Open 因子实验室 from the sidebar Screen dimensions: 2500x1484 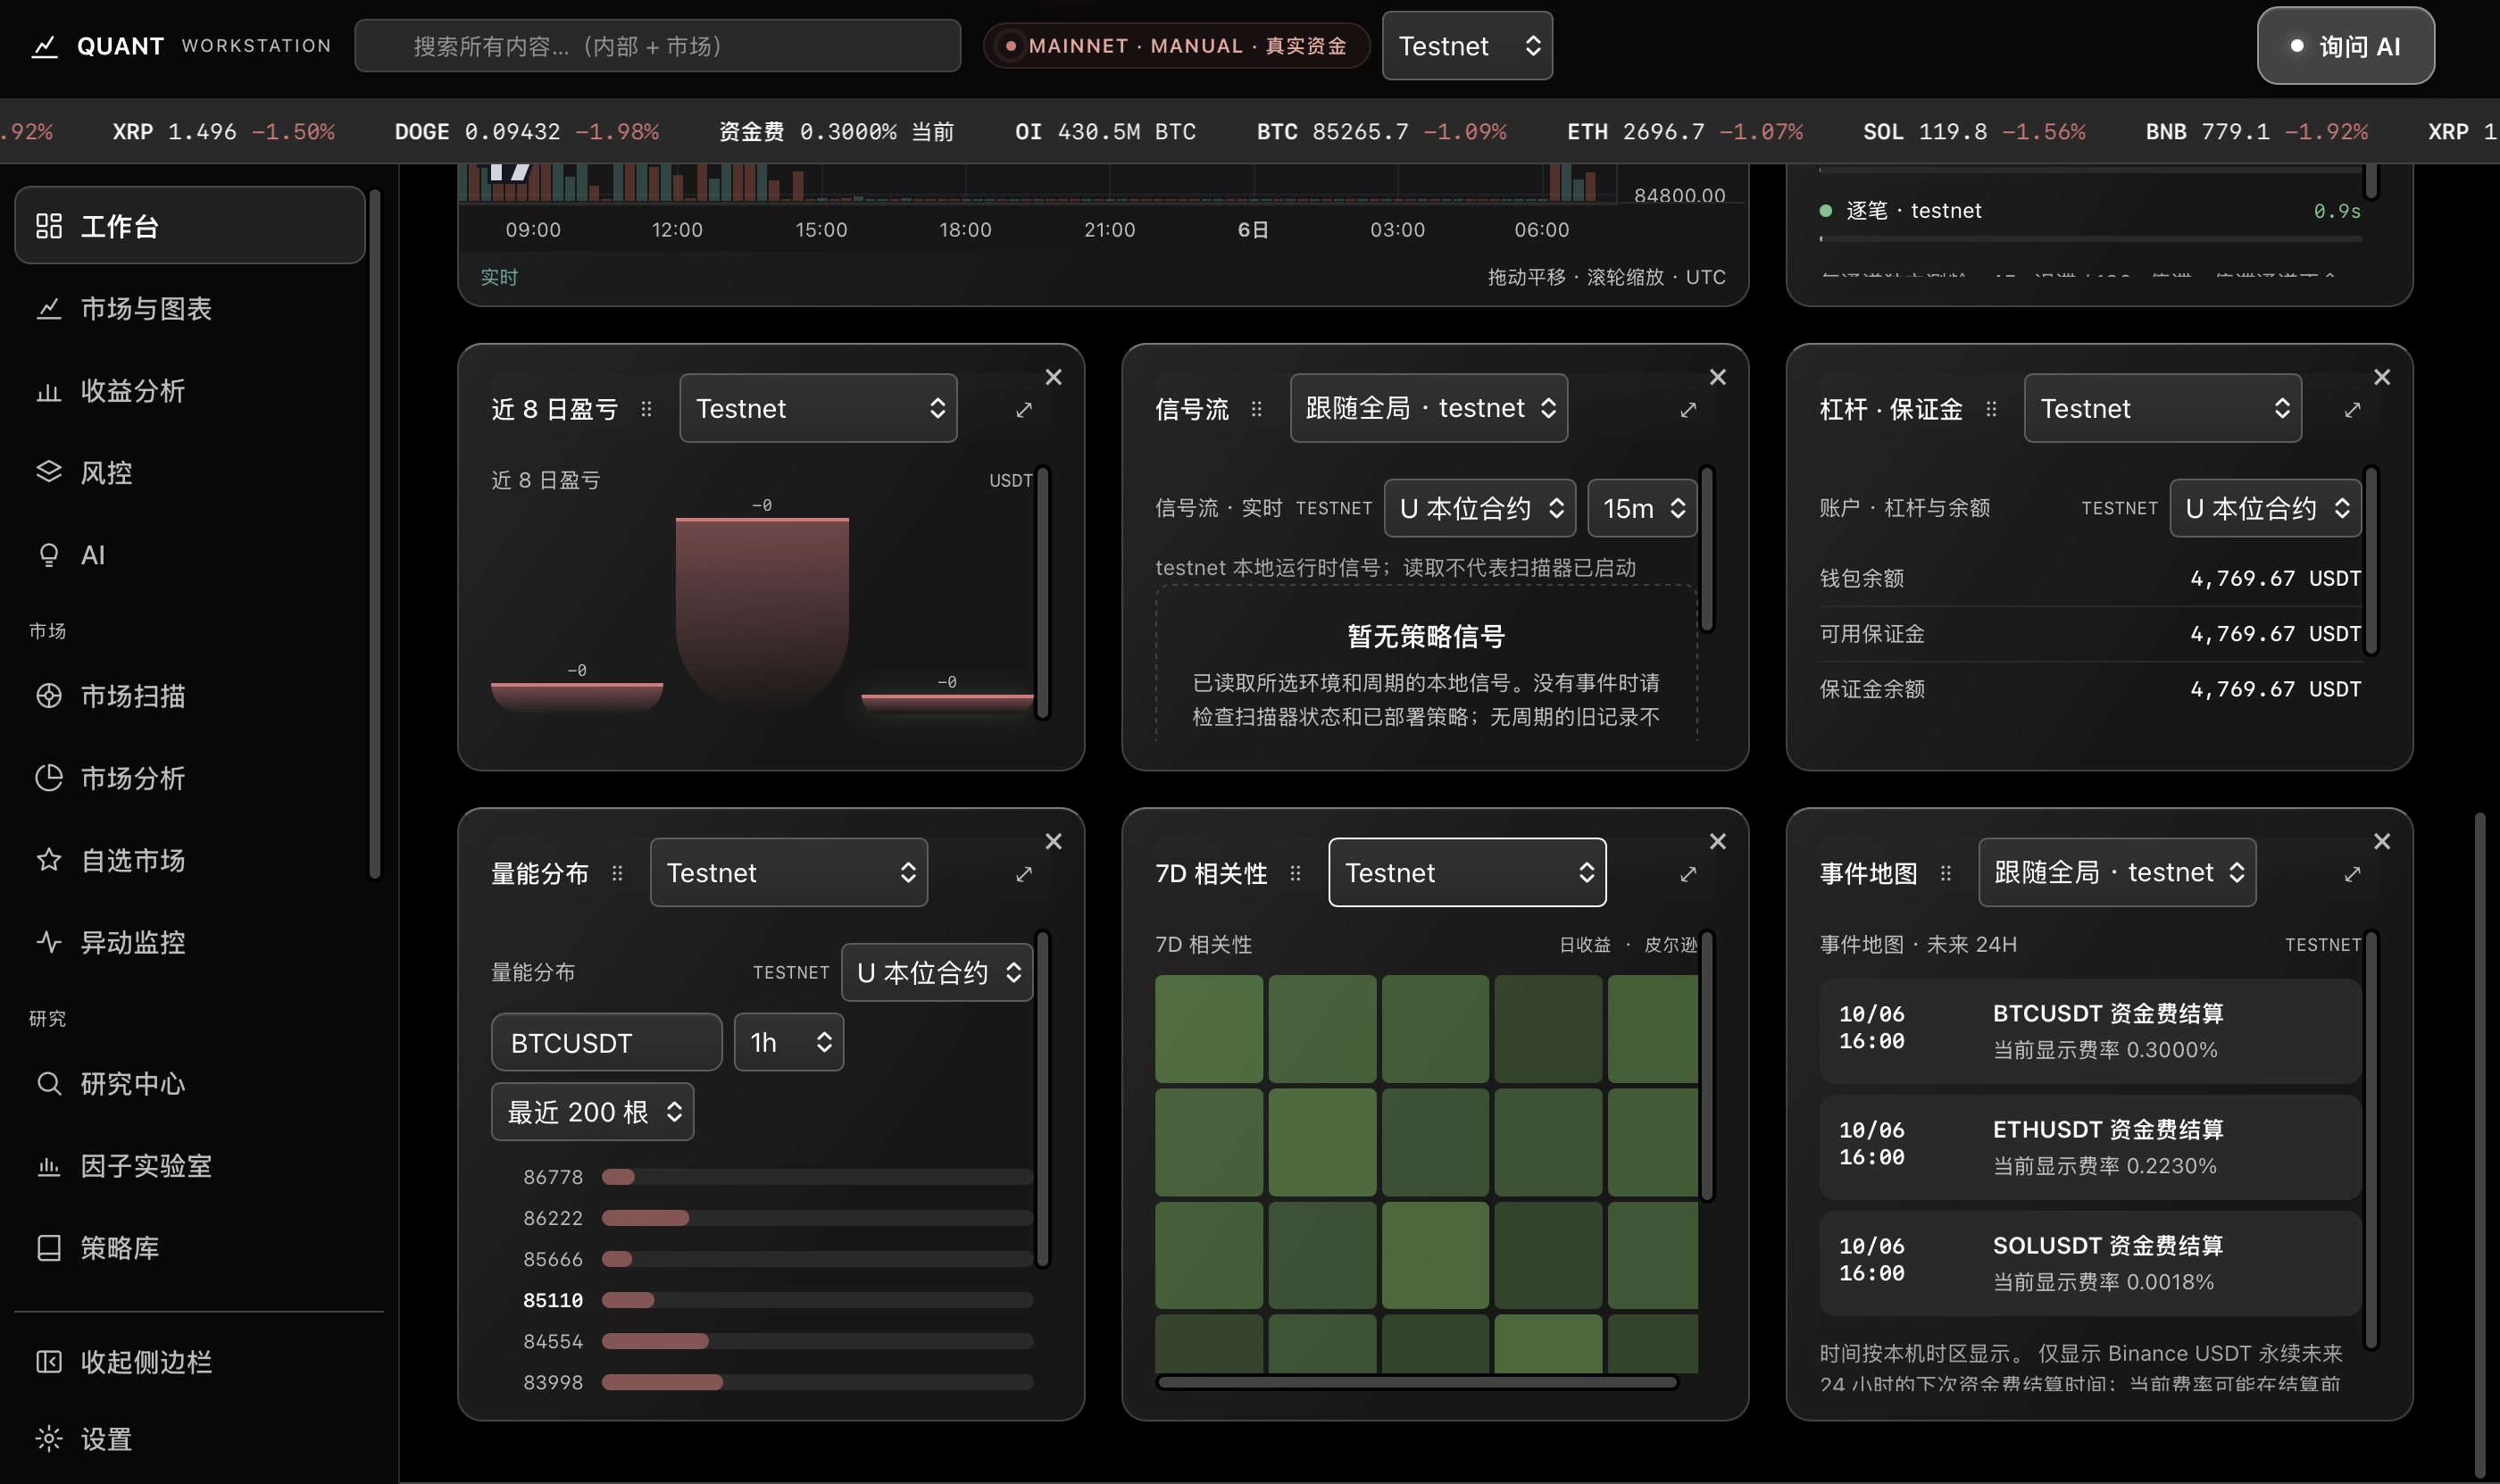pos(190,1165)
